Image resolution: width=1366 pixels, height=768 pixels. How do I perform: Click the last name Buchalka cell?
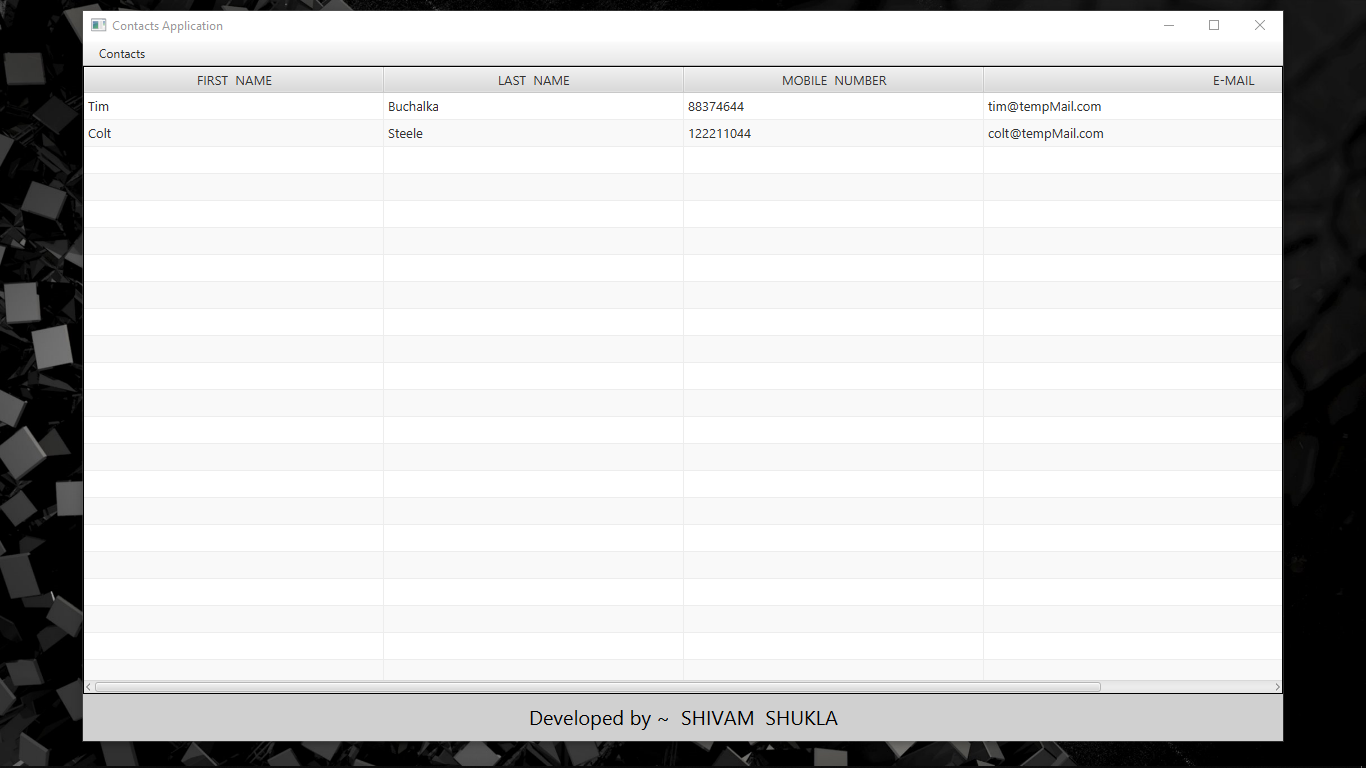point(413,106)
